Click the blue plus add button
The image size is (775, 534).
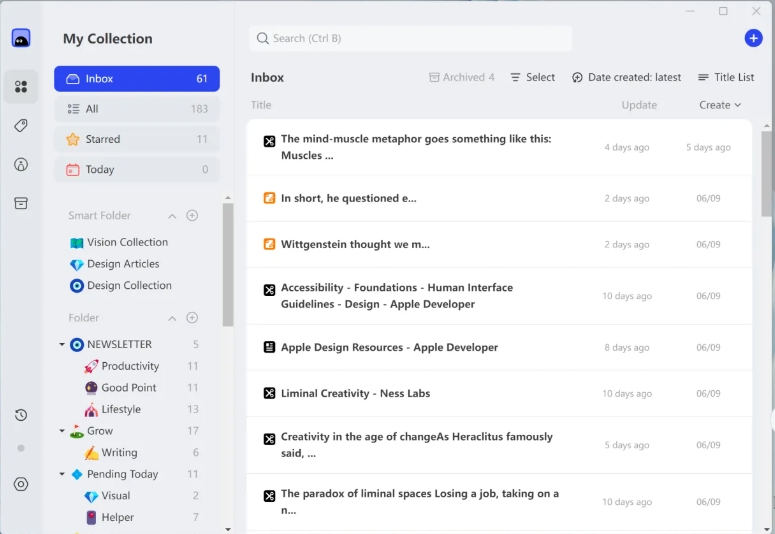point(753,38)
